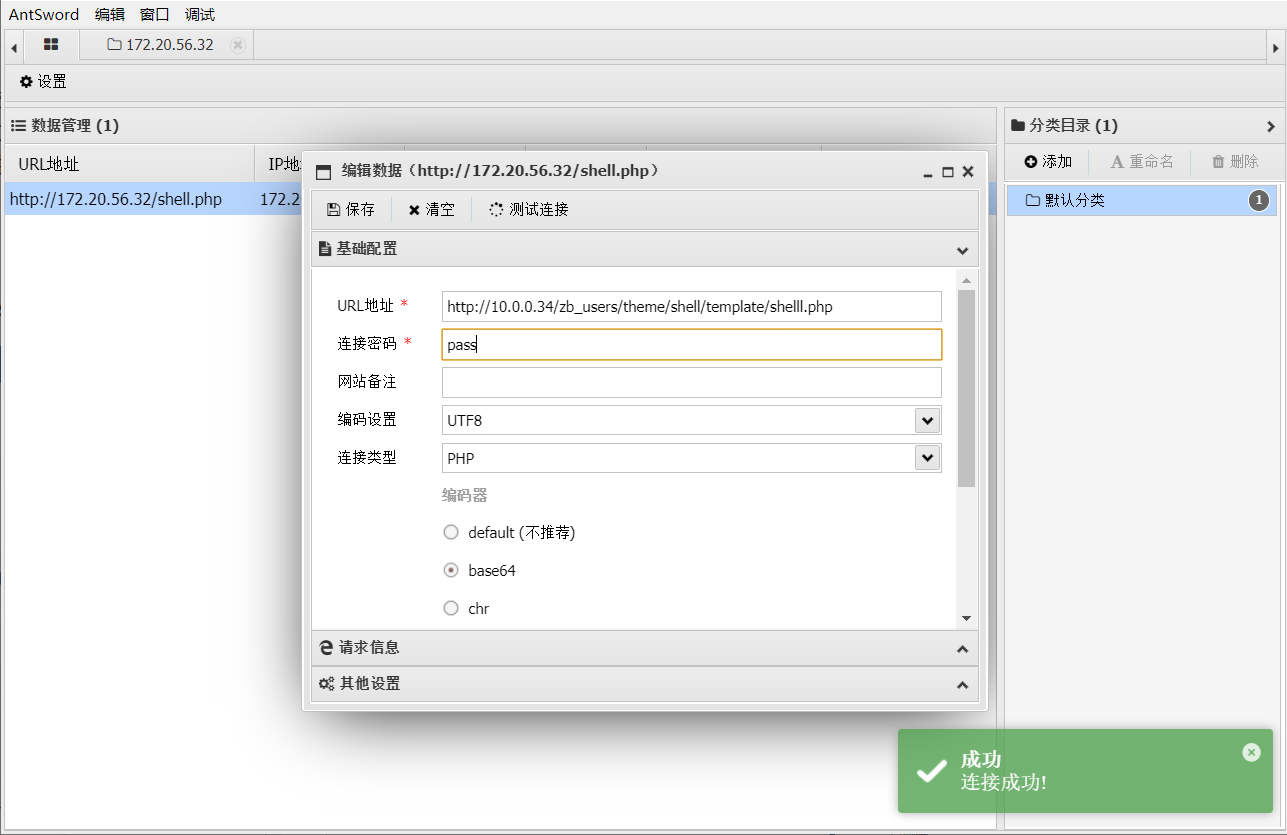Close the 172.20.56.32 tab
1287x835 pixels.
click(x=237, y=44)
